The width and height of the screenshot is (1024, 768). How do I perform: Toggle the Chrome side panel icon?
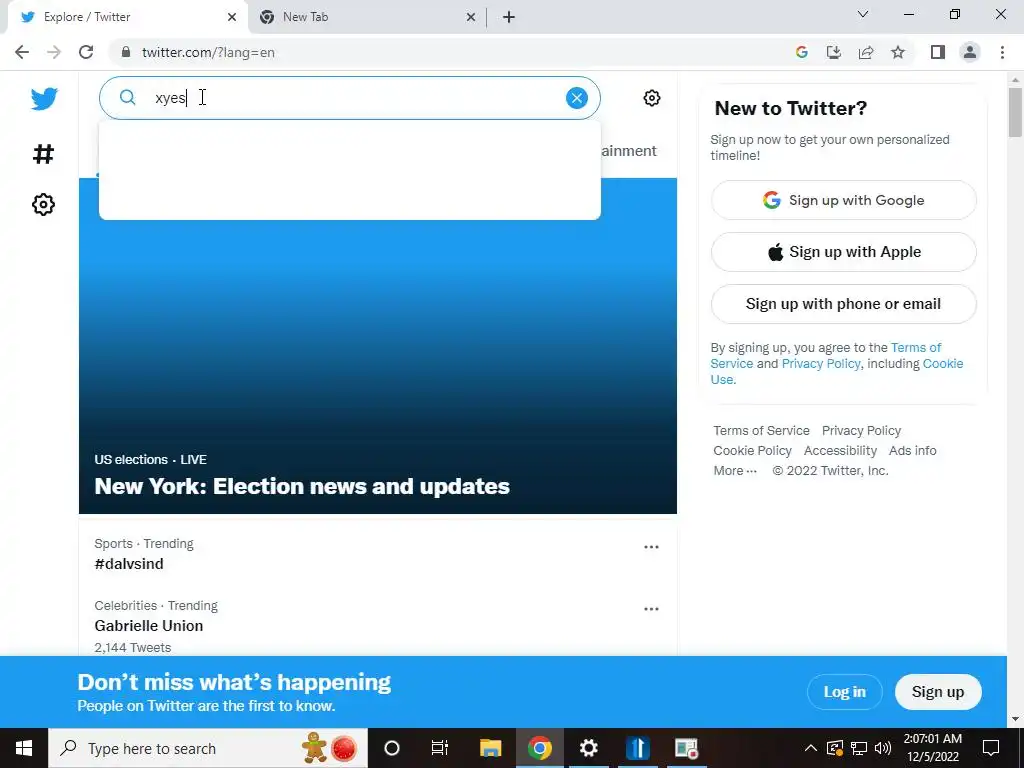[938, 52]
